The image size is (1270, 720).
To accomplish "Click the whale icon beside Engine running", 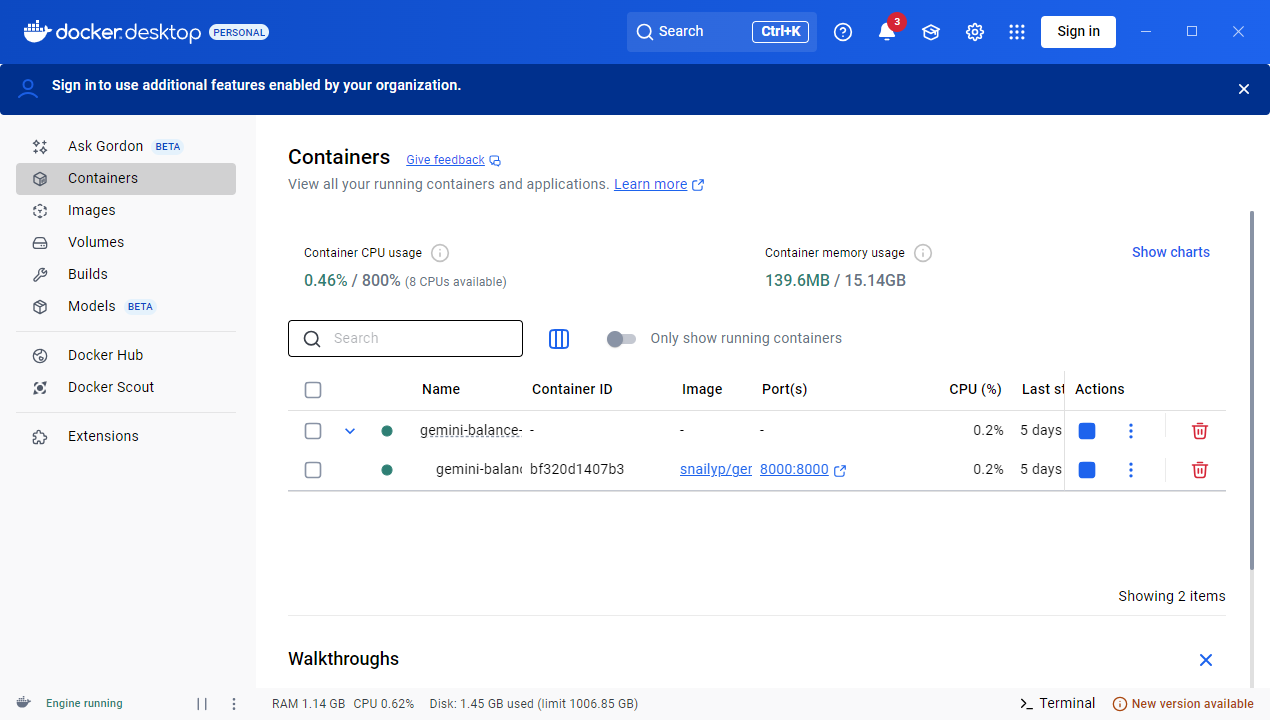I will point(24,703).
